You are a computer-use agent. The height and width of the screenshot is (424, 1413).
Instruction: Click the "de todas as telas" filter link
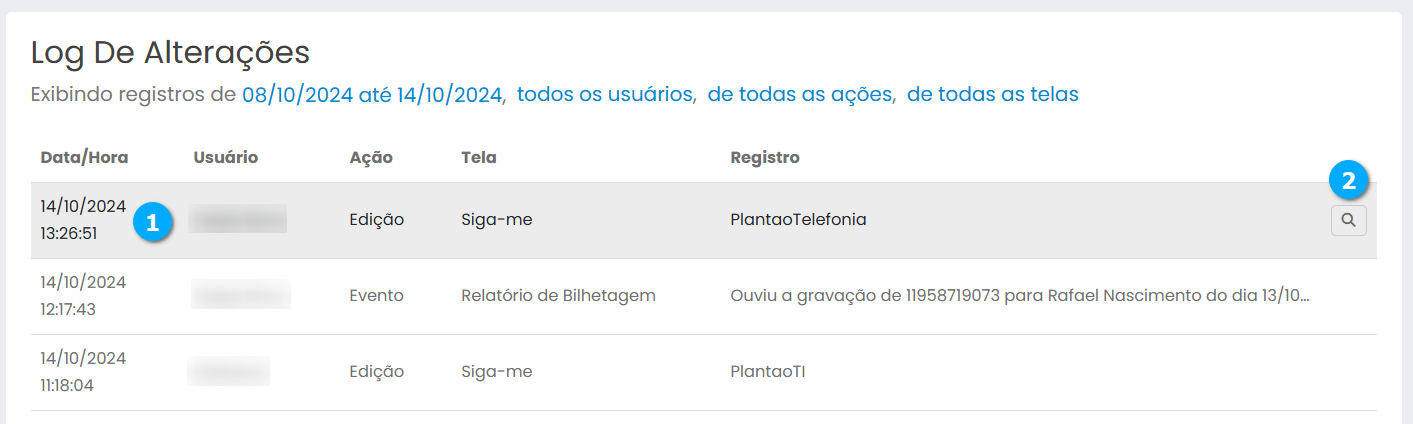click(x=992, y=95)
